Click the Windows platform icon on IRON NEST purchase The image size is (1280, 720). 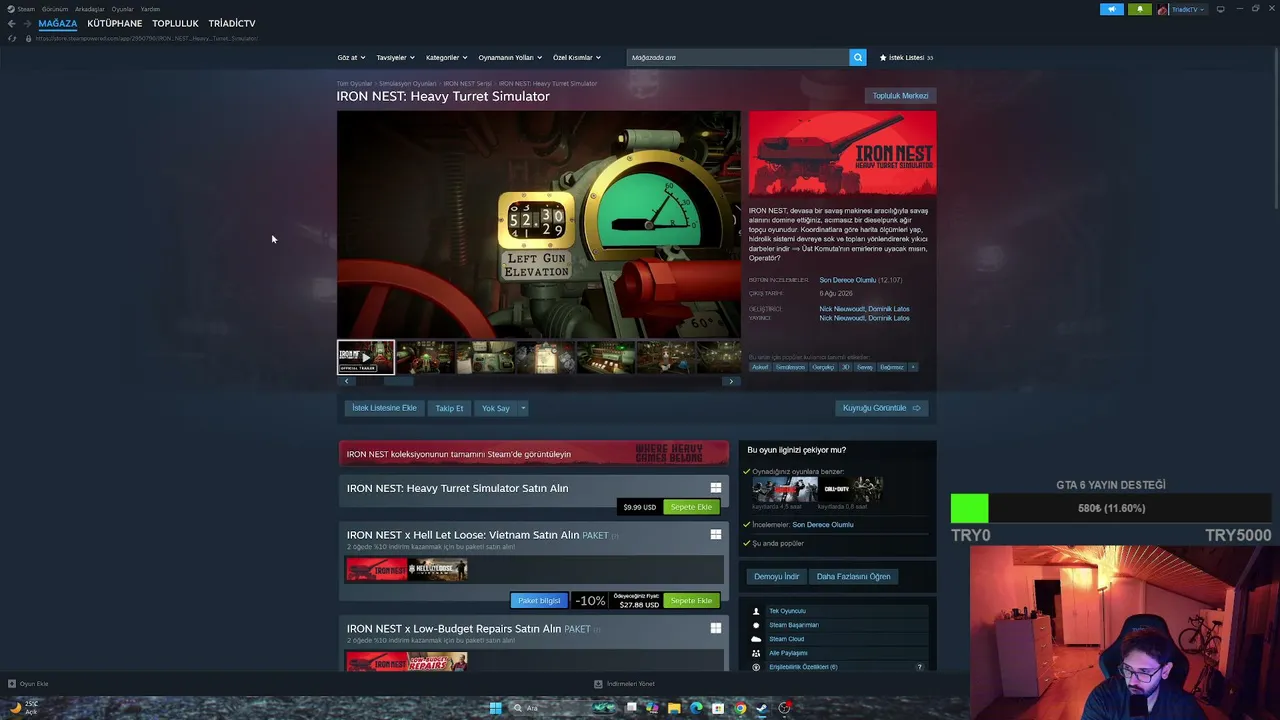(x=715, y=488)
